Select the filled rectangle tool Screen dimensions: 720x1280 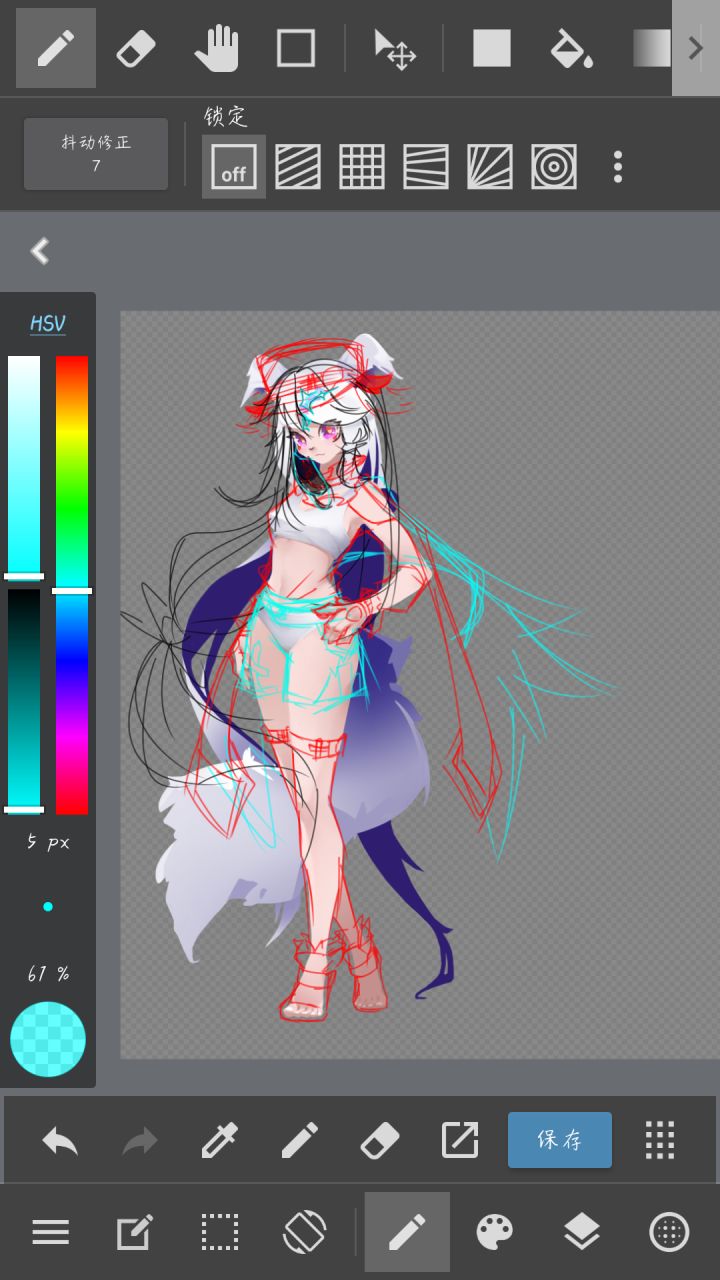pyautogui.click(x=492, y=48)
